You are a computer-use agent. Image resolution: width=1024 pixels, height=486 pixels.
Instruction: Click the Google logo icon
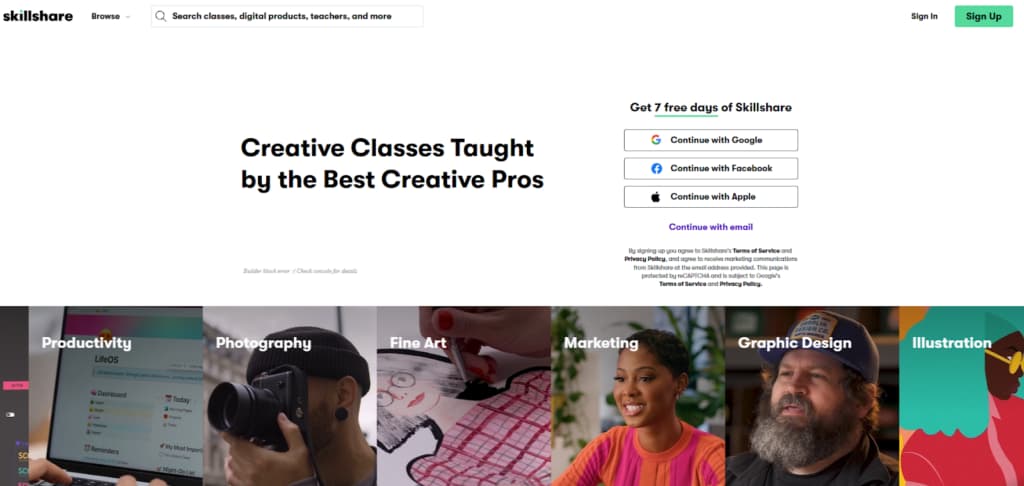tap(656, 140)
